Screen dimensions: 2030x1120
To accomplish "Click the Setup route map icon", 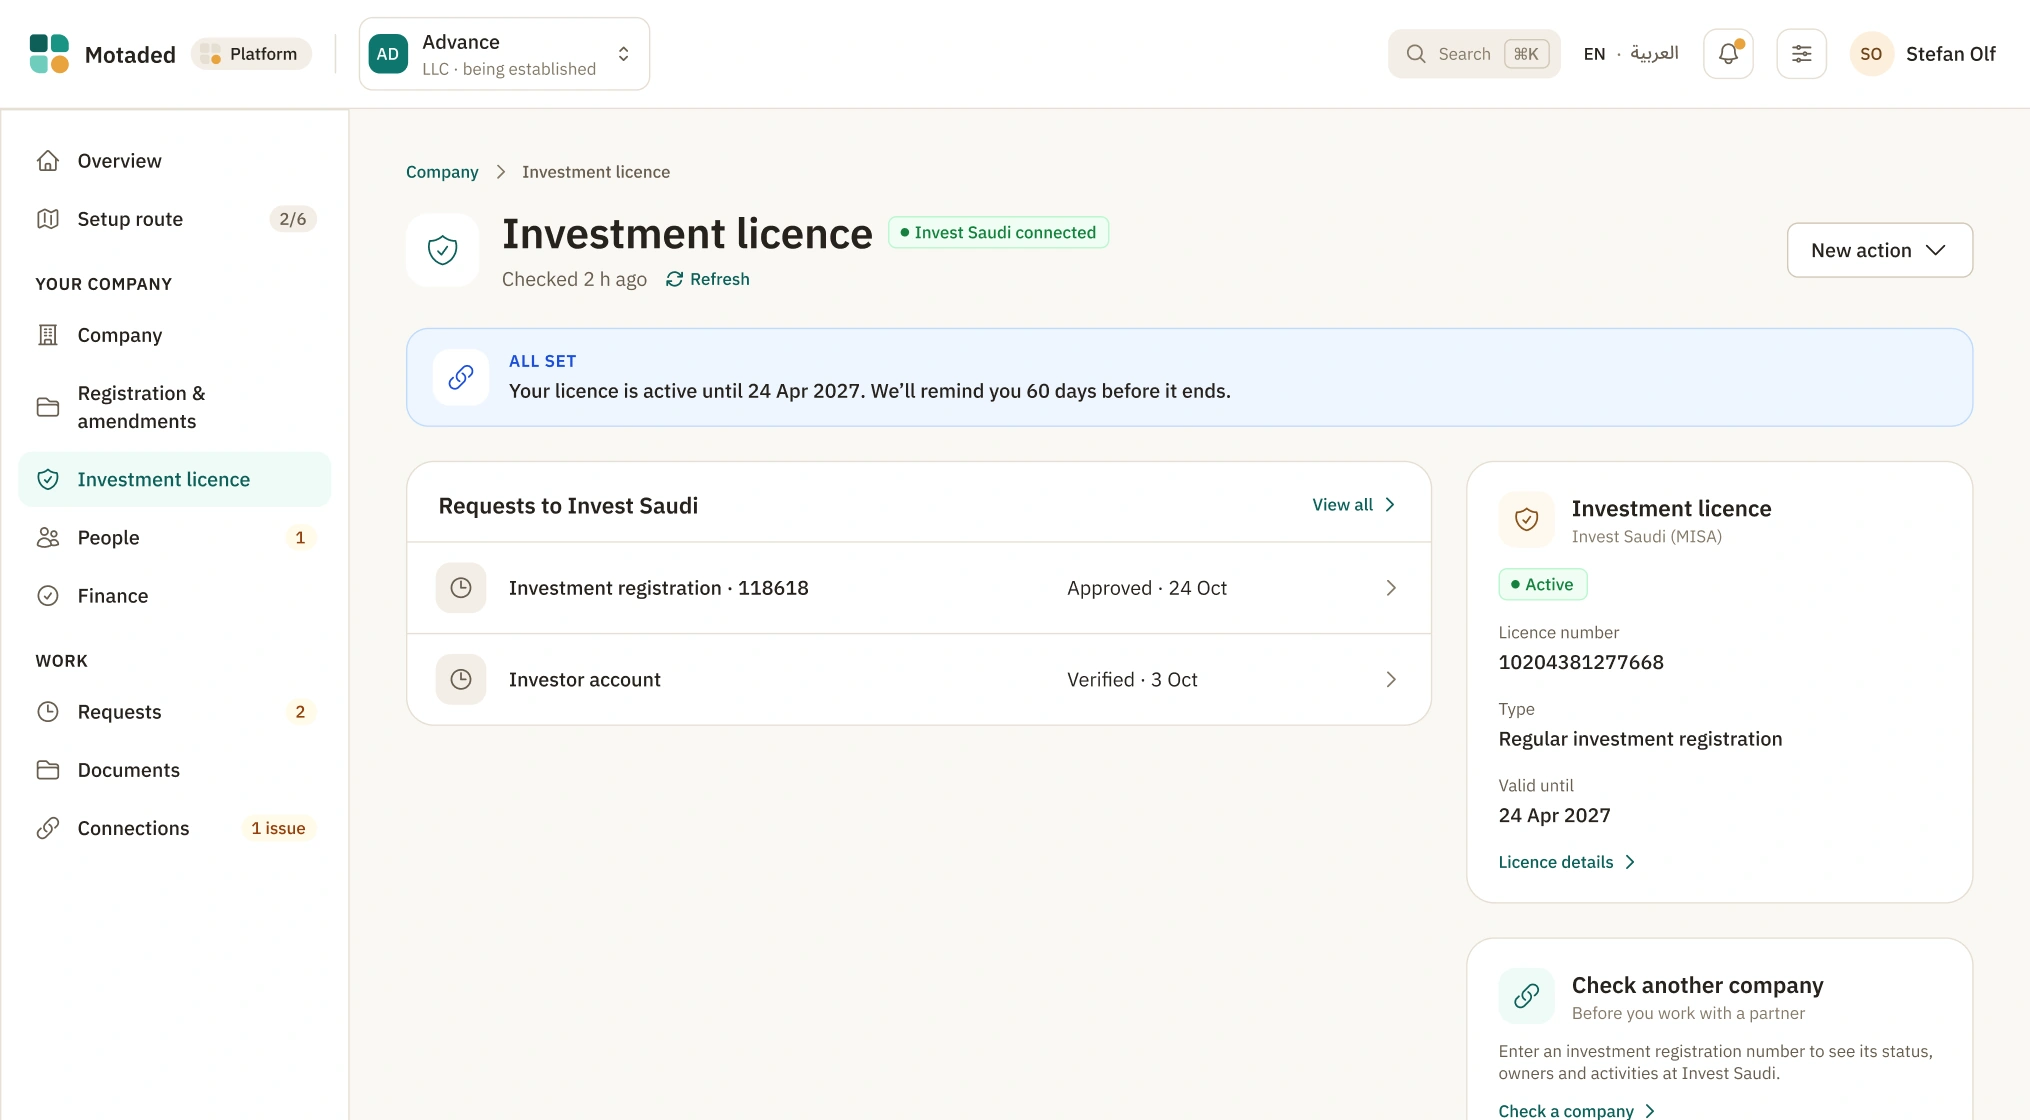I will tap(48, 219).
